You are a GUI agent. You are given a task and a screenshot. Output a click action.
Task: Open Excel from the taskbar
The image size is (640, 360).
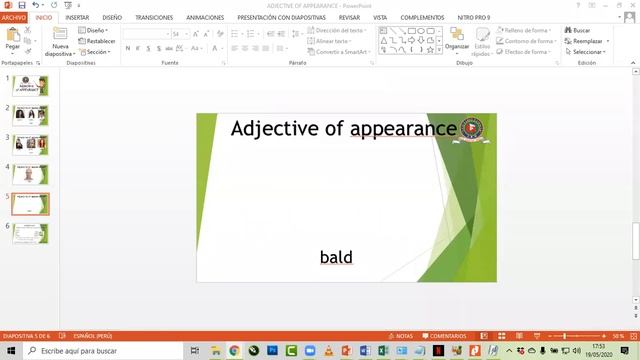tap(383, 351)
